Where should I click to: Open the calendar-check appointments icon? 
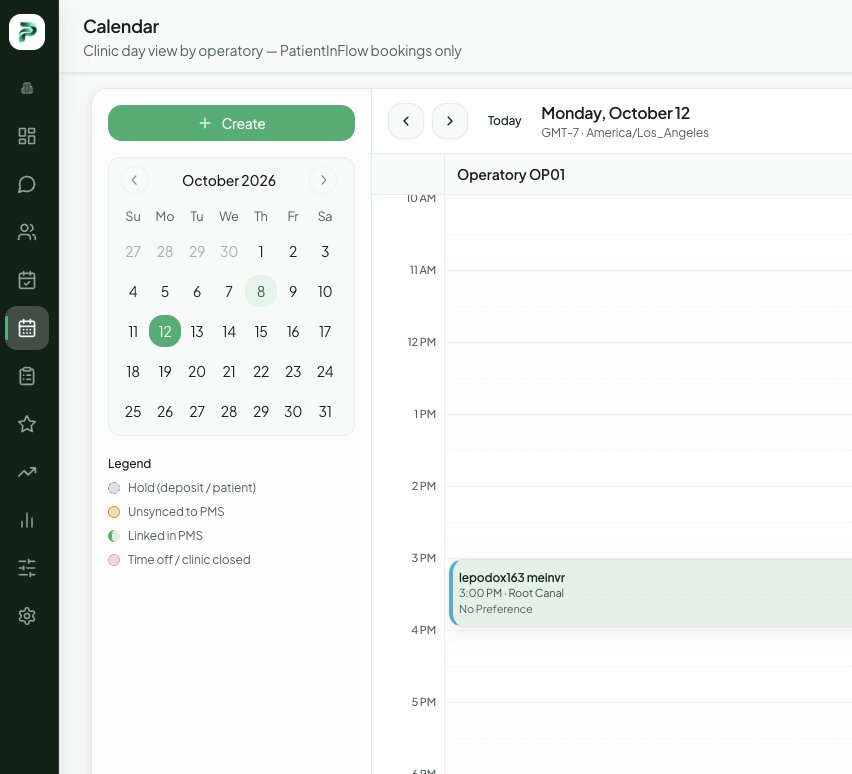pyautogui.click(x=27, y=280)
